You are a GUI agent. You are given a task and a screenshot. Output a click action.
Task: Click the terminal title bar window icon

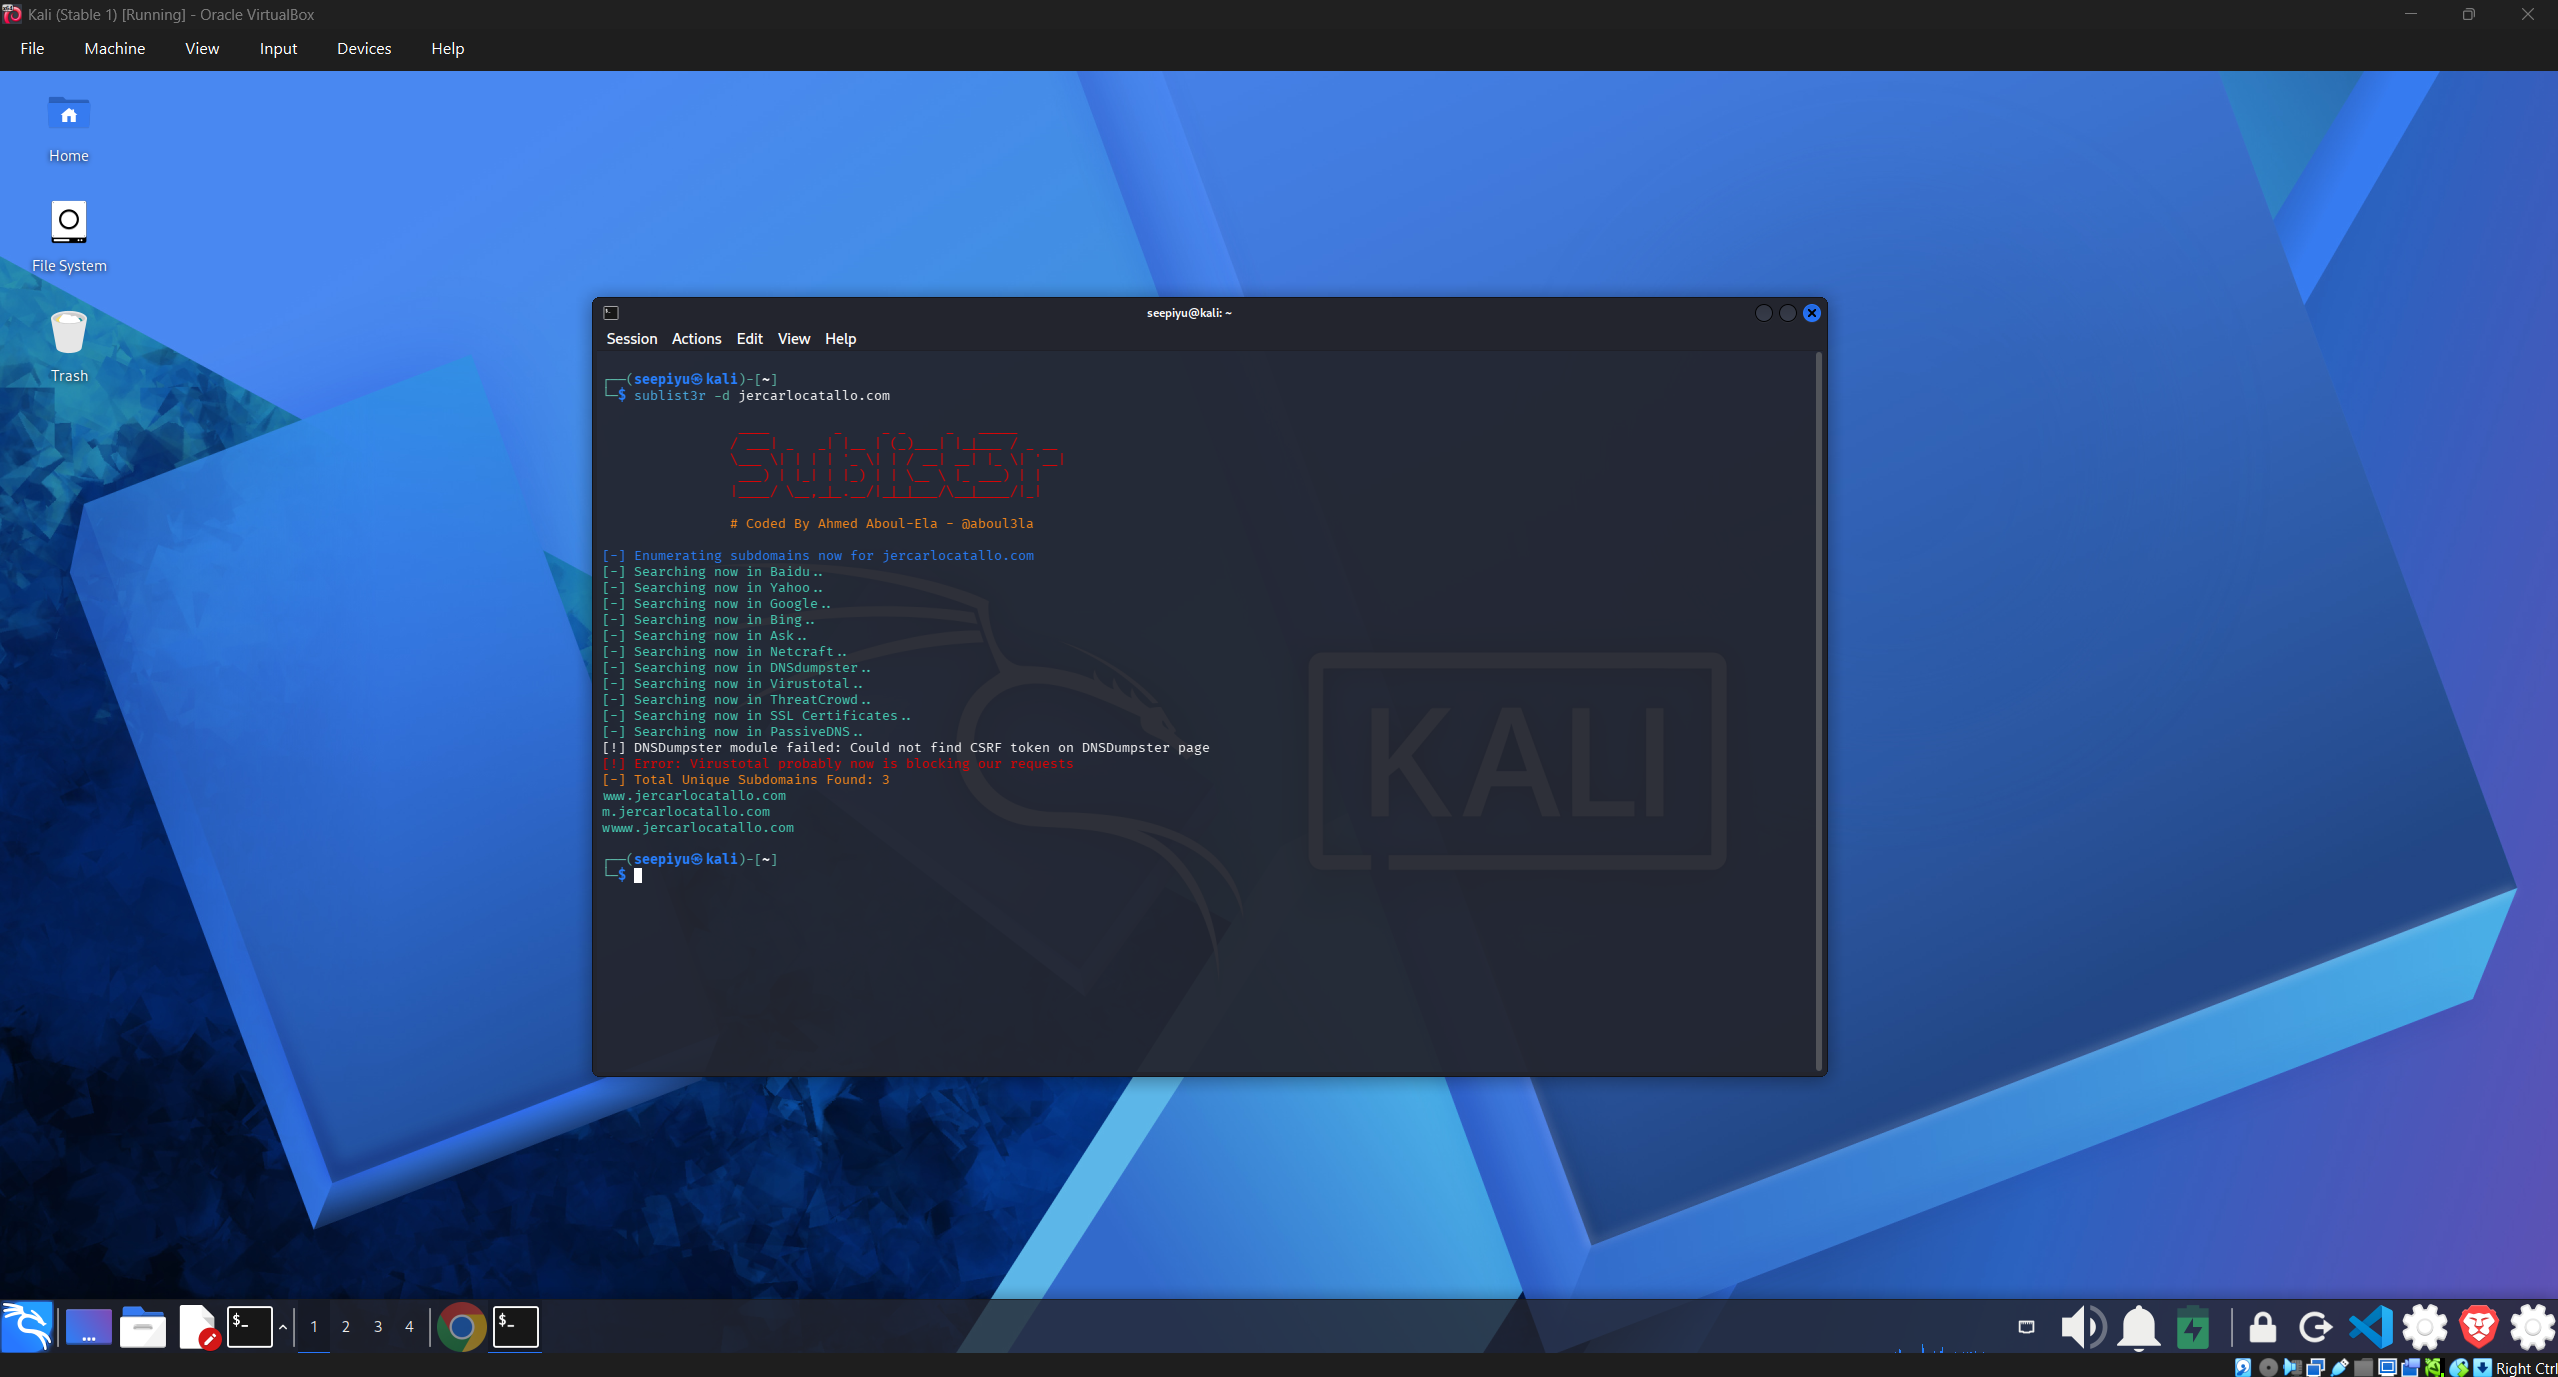tap(611, 313)
